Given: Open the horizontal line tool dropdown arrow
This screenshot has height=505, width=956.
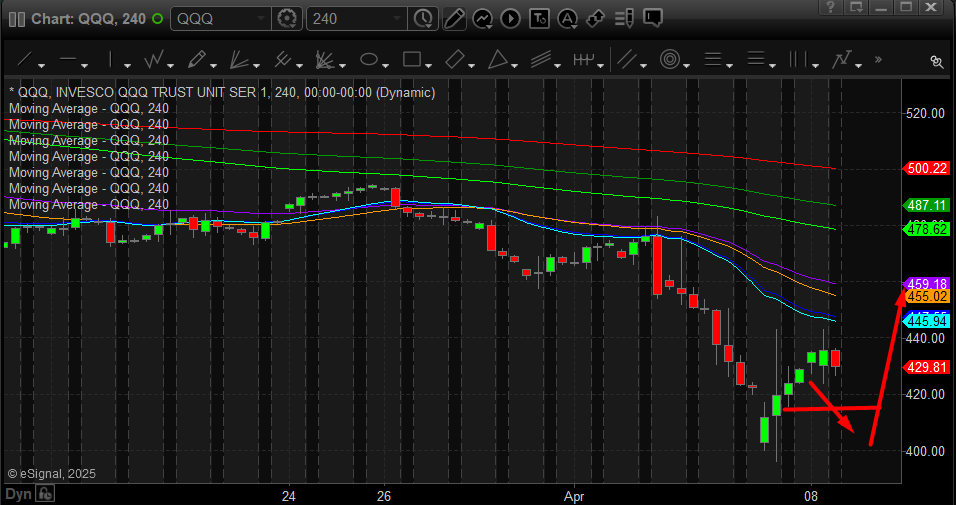Looking at the screenshot, I should coord(84,65).
